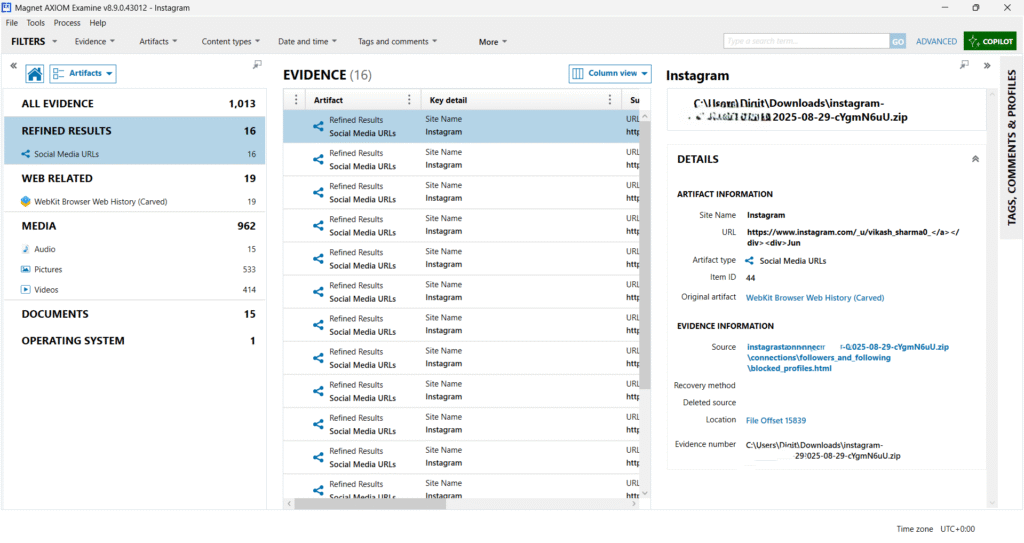Click the Social Media URLs share icon in sidebar
Viewport: 1024px width, 543px height.
coord(25,154)
